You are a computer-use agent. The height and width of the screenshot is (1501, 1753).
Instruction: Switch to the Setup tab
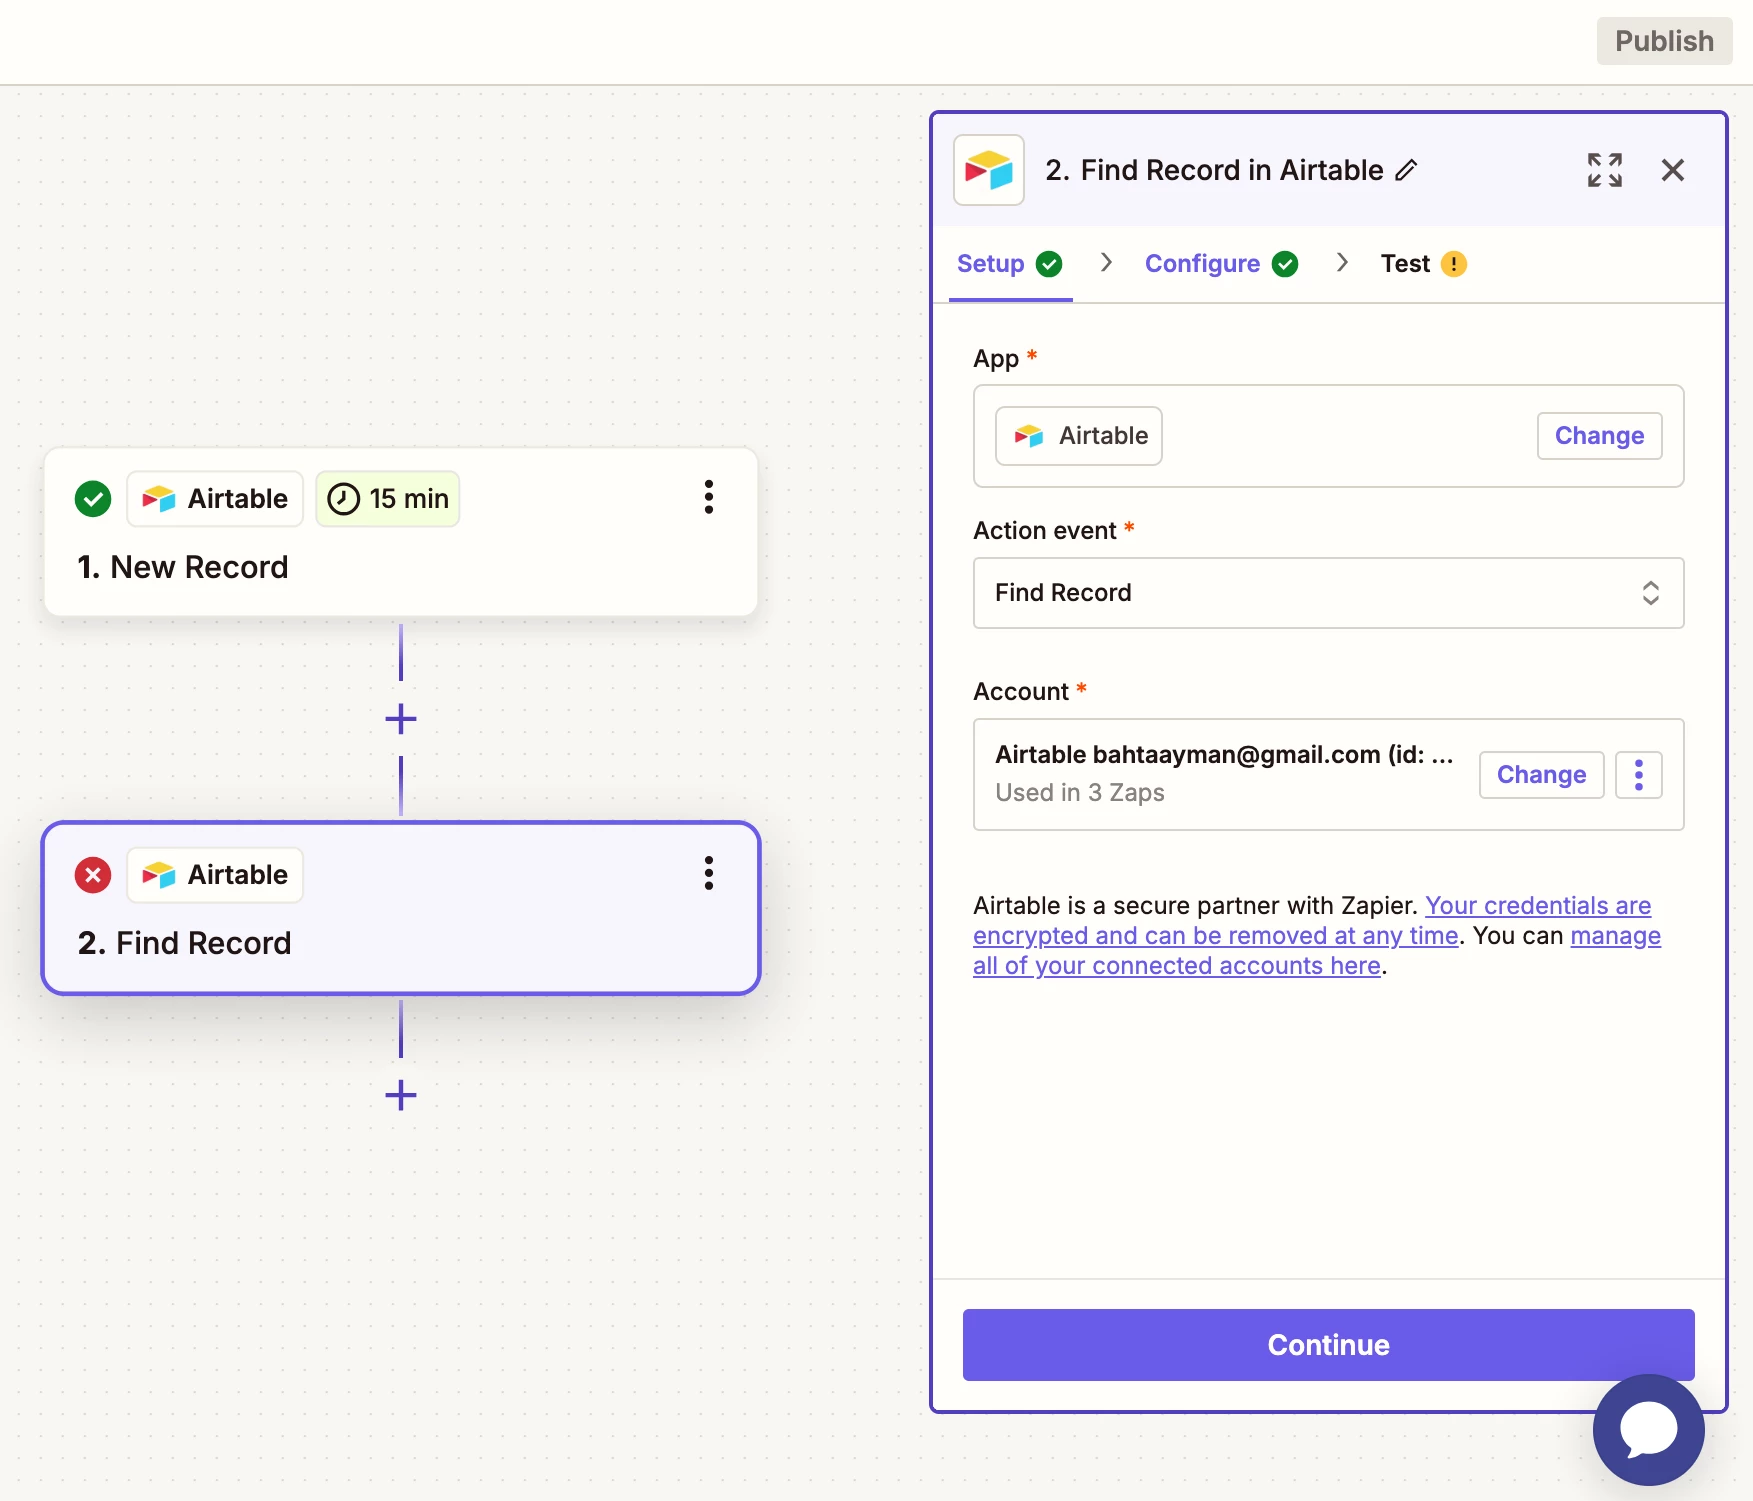point(1010,264)
